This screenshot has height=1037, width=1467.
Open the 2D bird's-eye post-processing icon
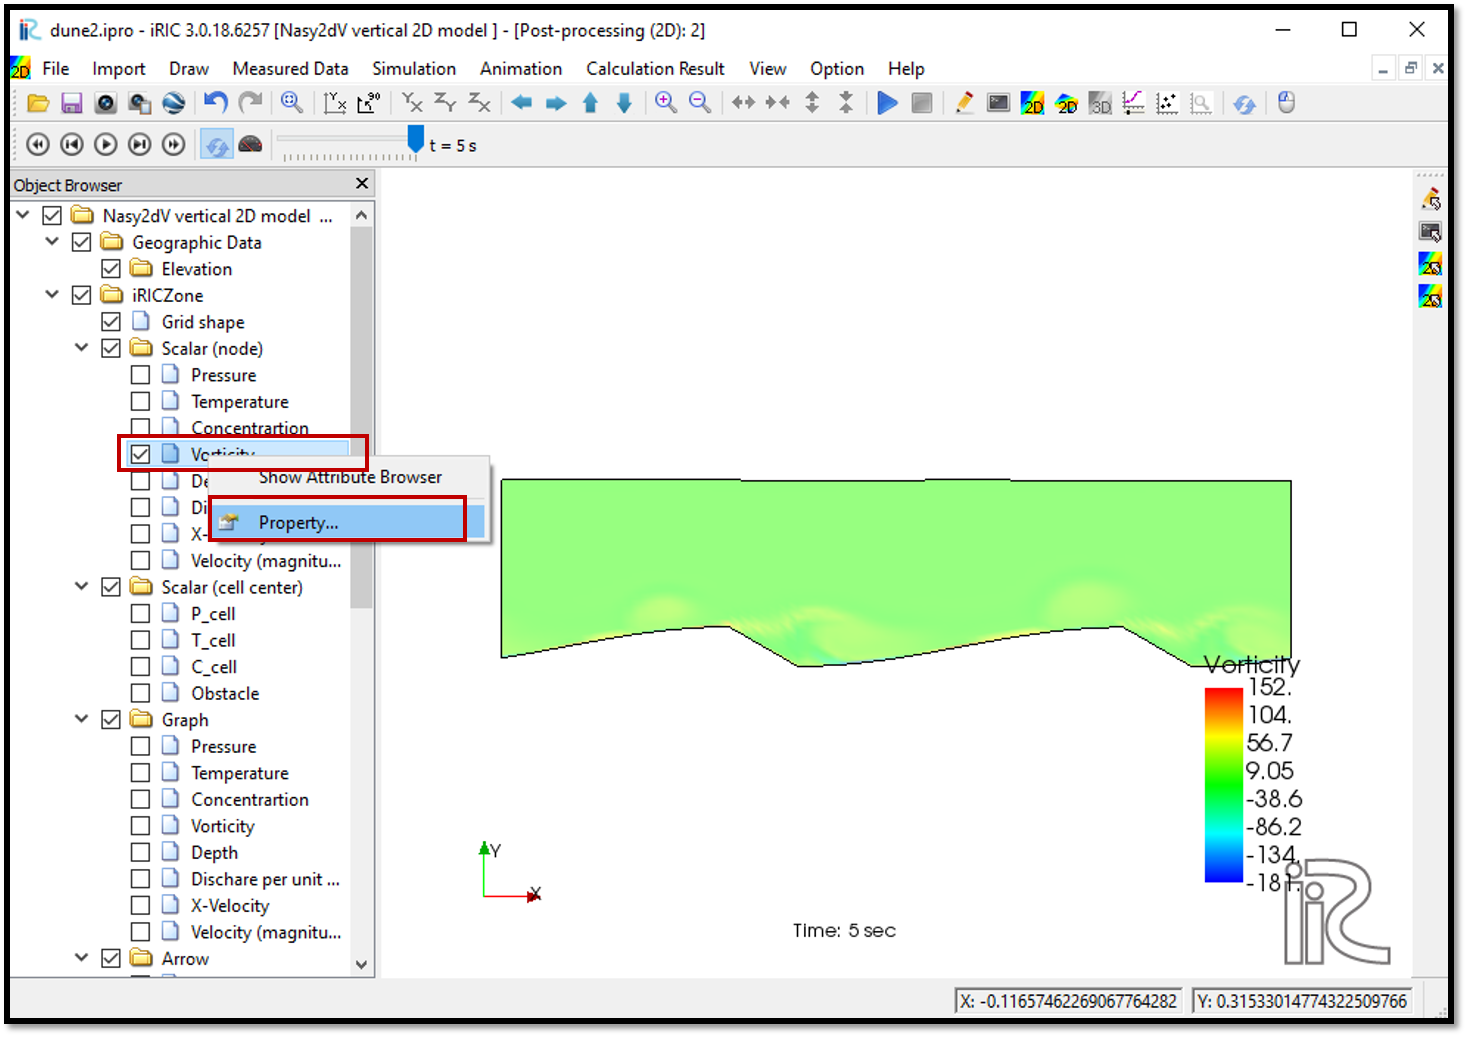coord(1067,103)
